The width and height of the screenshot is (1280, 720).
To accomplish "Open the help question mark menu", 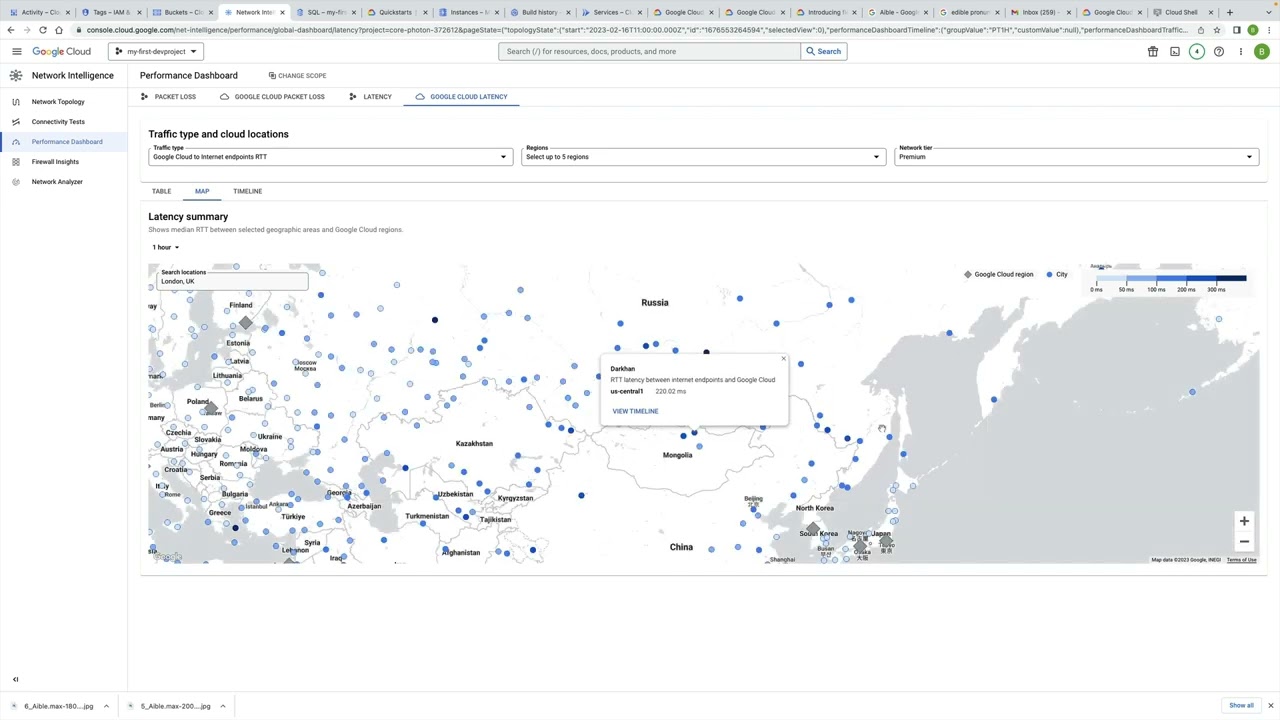I will (x=1219, y=51).
